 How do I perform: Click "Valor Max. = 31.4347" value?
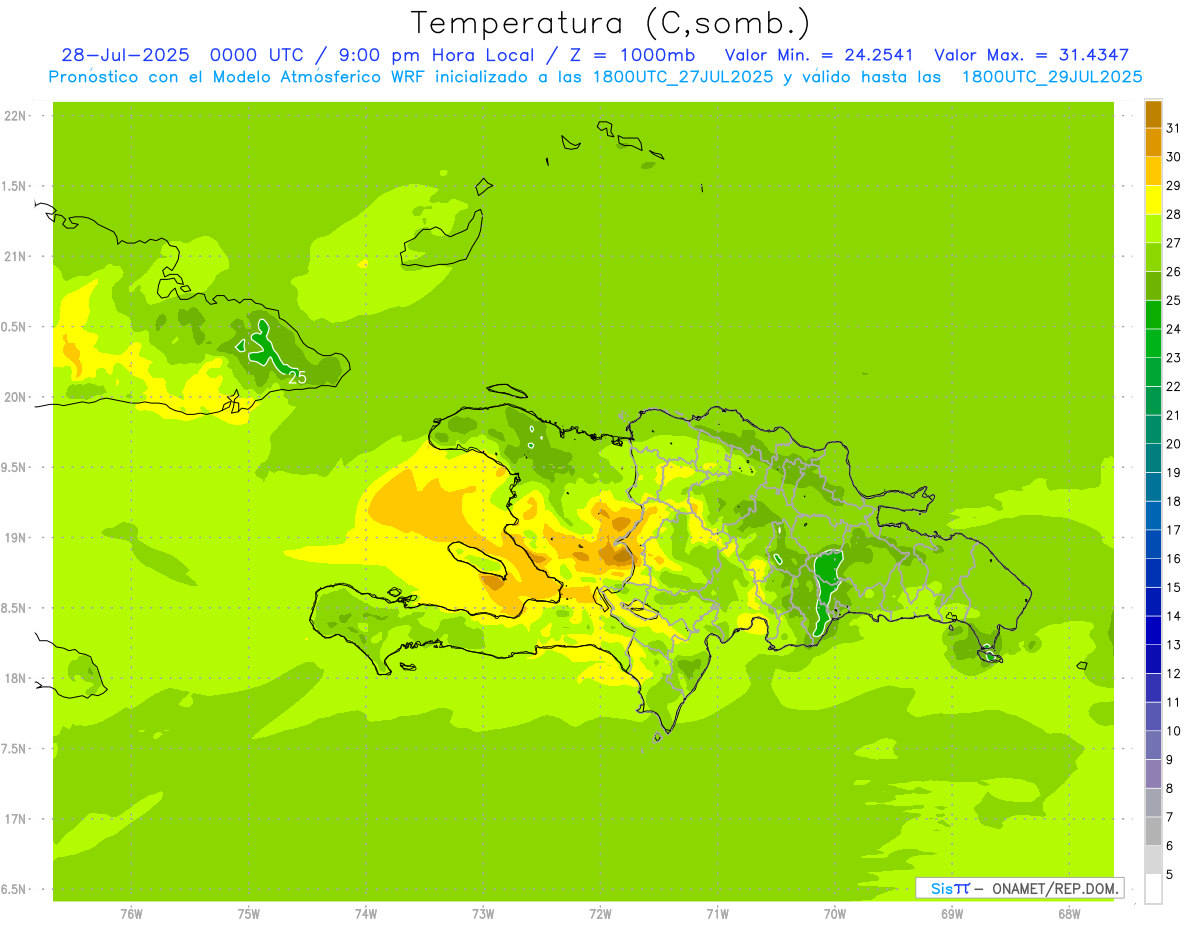coord(1031,55)
